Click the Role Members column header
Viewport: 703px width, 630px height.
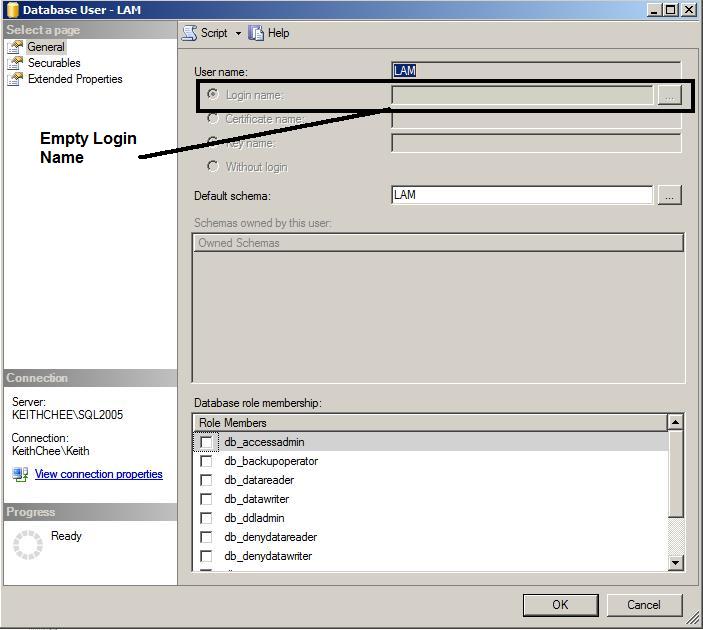pyautogui.click(x=430, y=422)
